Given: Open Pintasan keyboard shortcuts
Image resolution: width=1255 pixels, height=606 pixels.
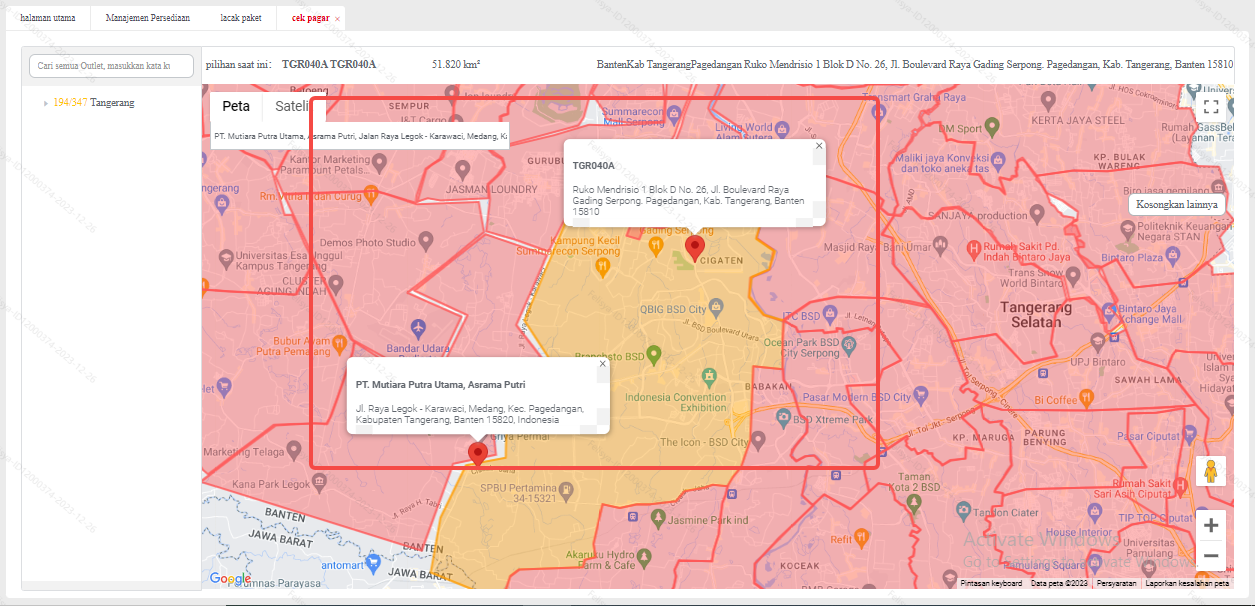Looking at the screenshot, I should [991, 583].
